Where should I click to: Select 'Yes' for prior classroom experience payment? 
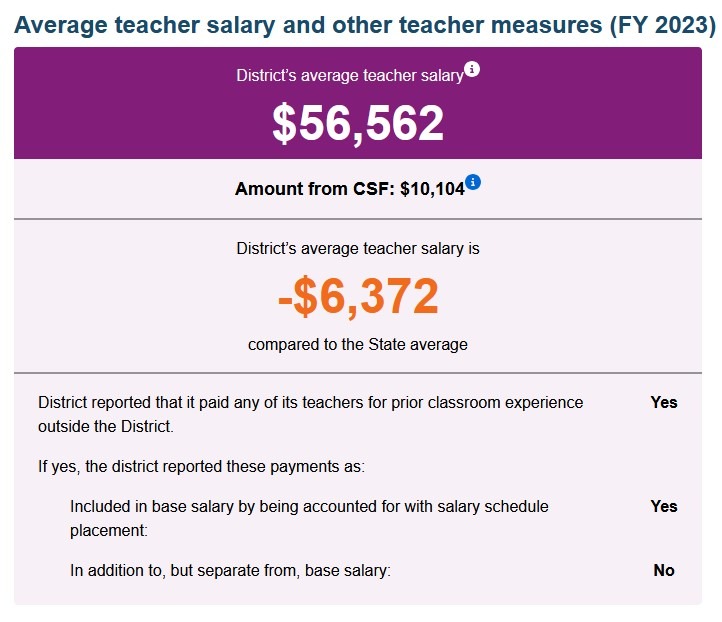click(664, 403)
